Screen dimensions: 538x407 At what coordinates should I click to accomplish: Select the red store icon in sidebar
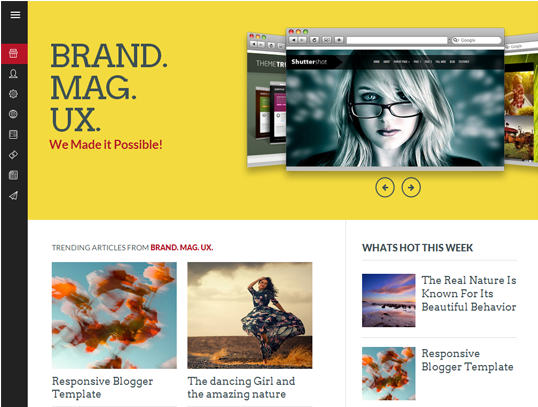point(14,54)
